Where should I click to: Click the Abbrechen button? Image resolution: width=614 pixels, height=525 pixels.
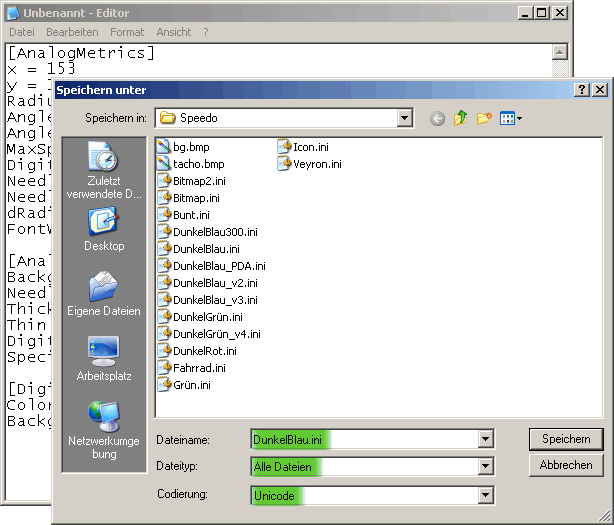[x=565, y=465]
